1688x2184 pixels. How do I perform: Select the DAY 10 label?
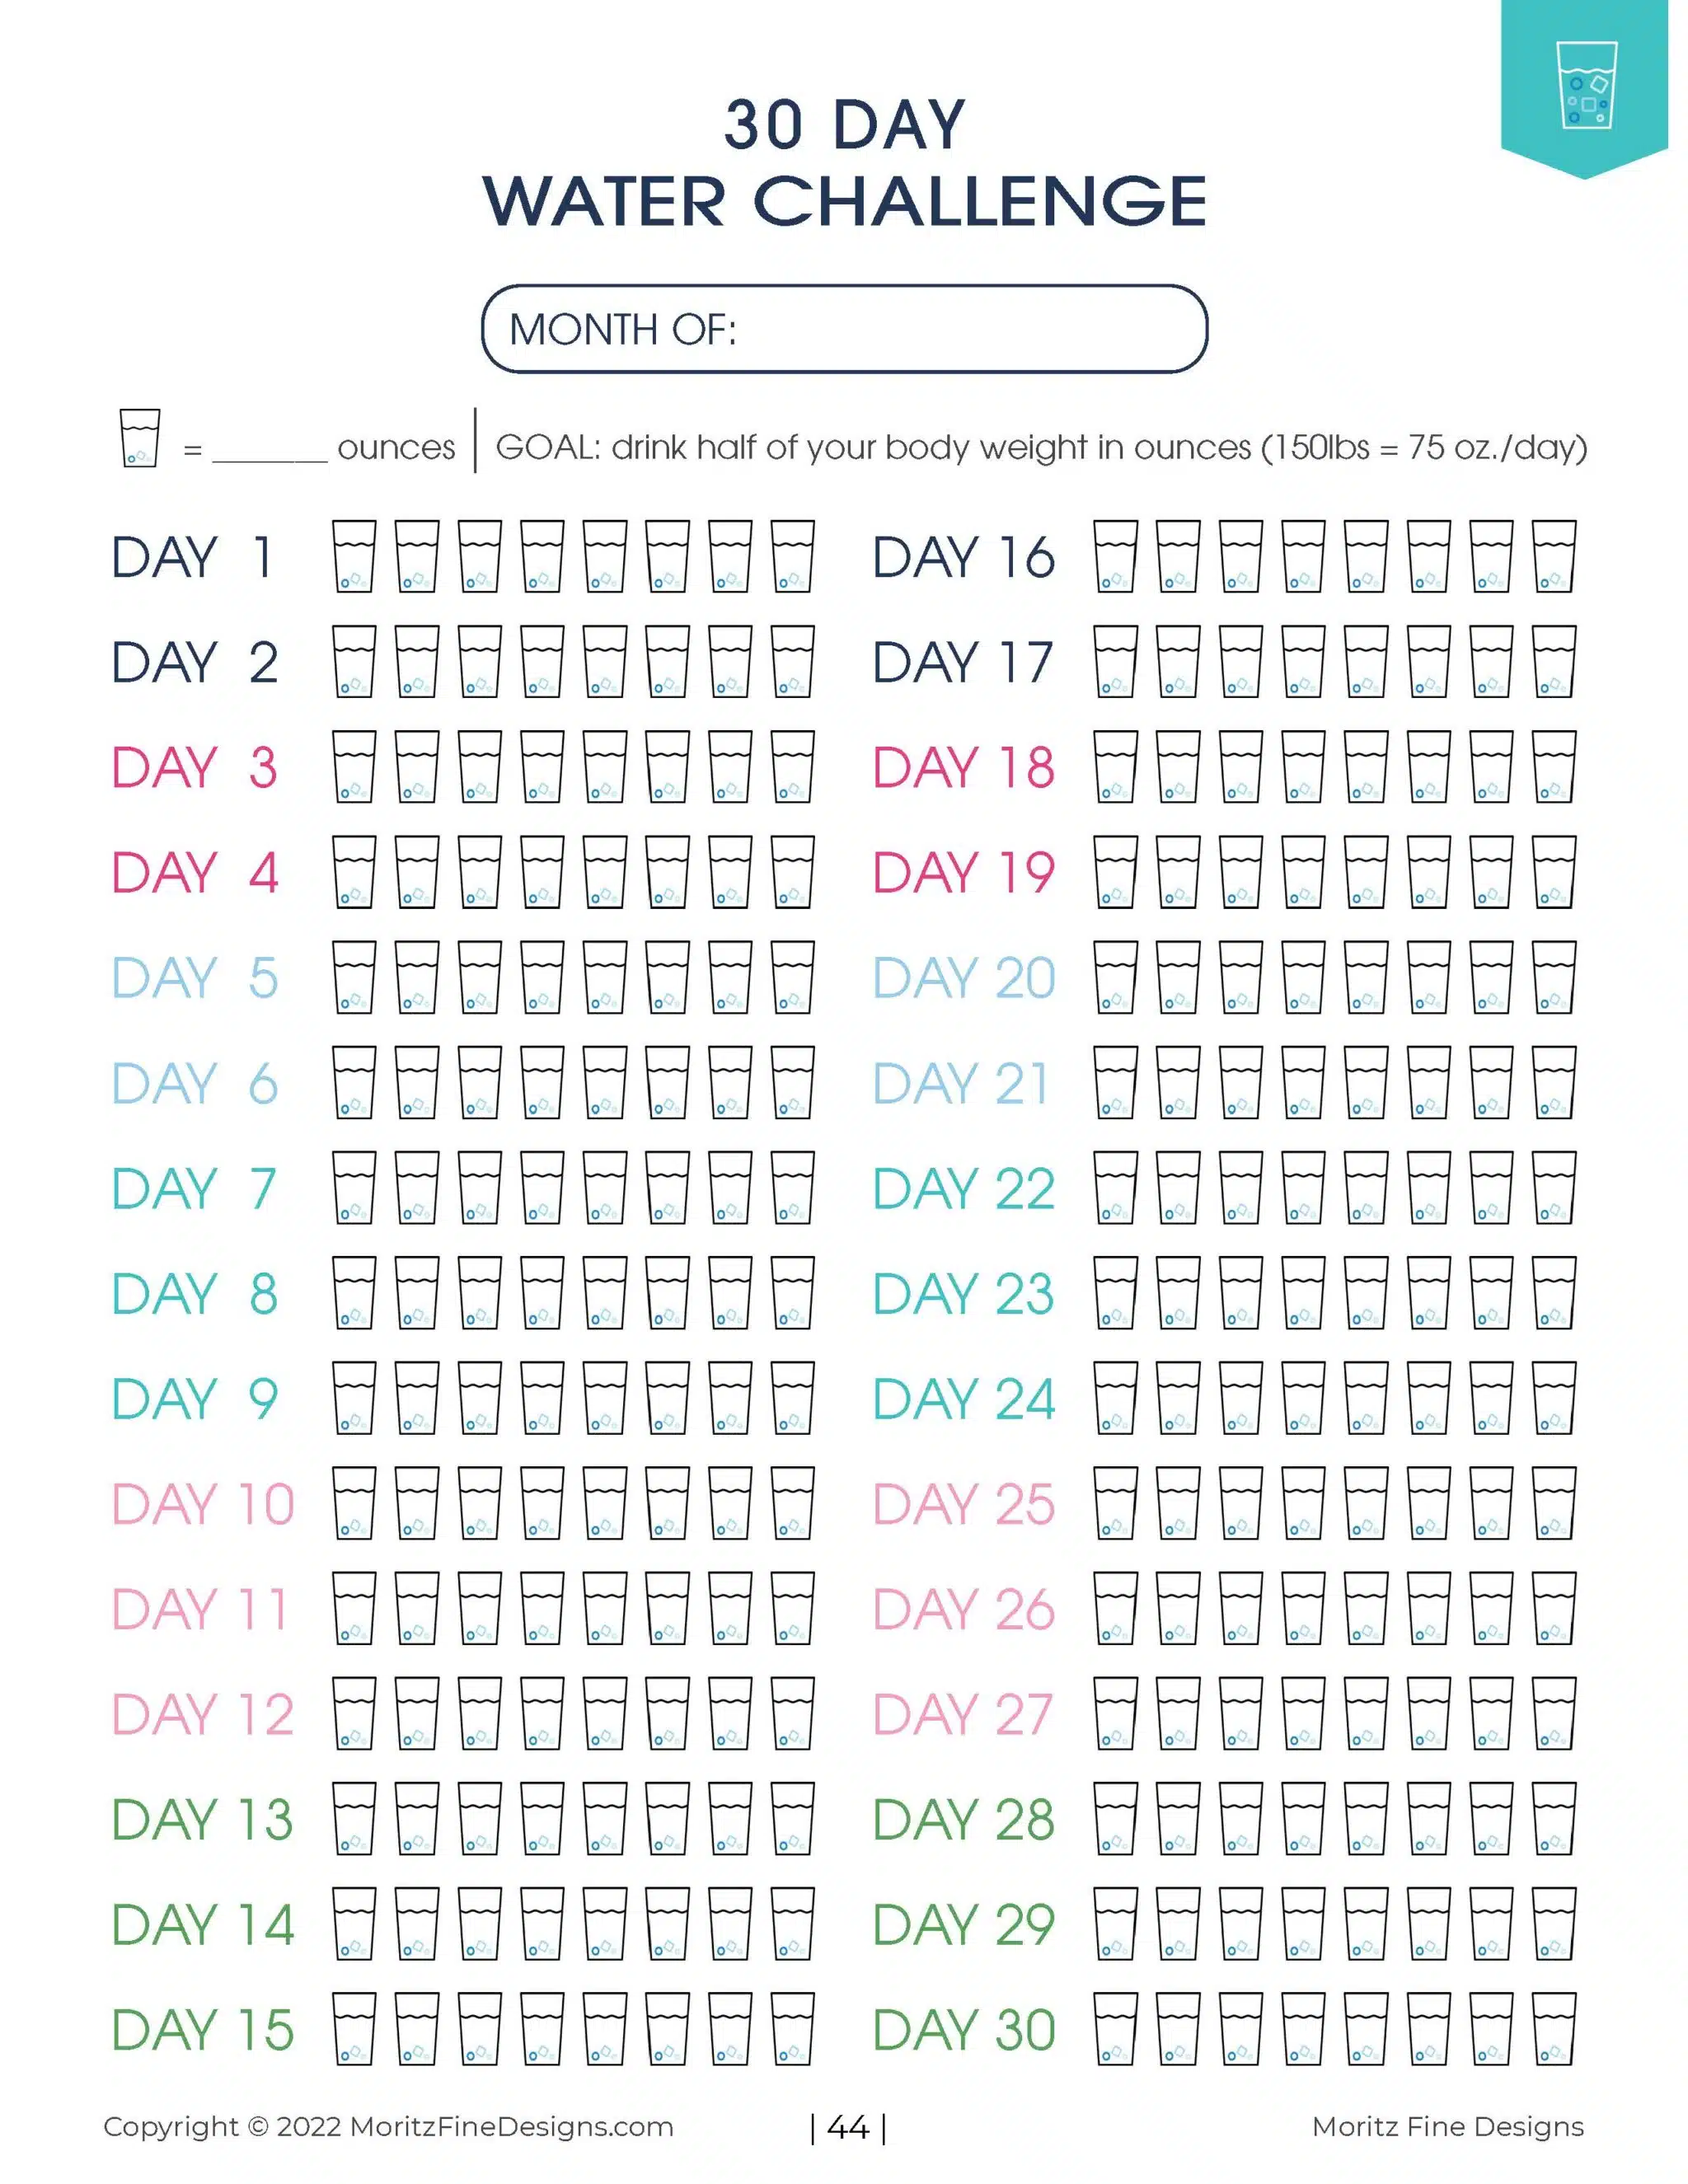203,1504
